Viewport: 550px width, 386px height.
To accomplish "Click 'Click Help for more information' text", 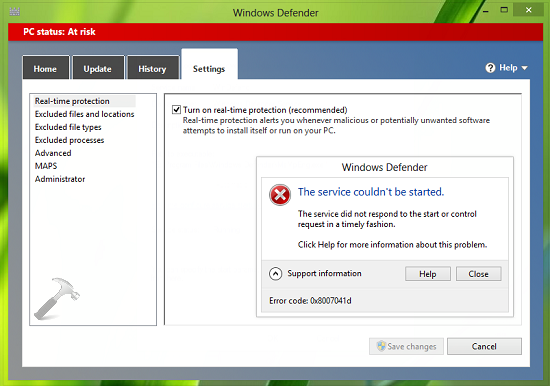I will coord(393,245).
